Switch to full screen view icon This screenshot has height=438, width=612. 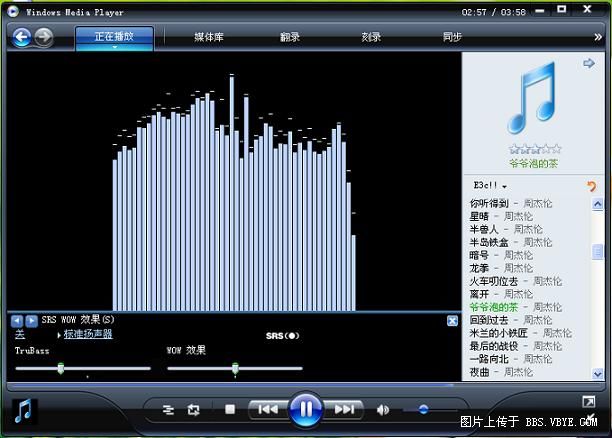(x=589, y=402)
